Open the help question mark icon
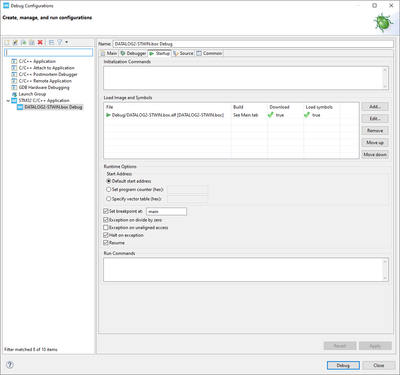 10,365
